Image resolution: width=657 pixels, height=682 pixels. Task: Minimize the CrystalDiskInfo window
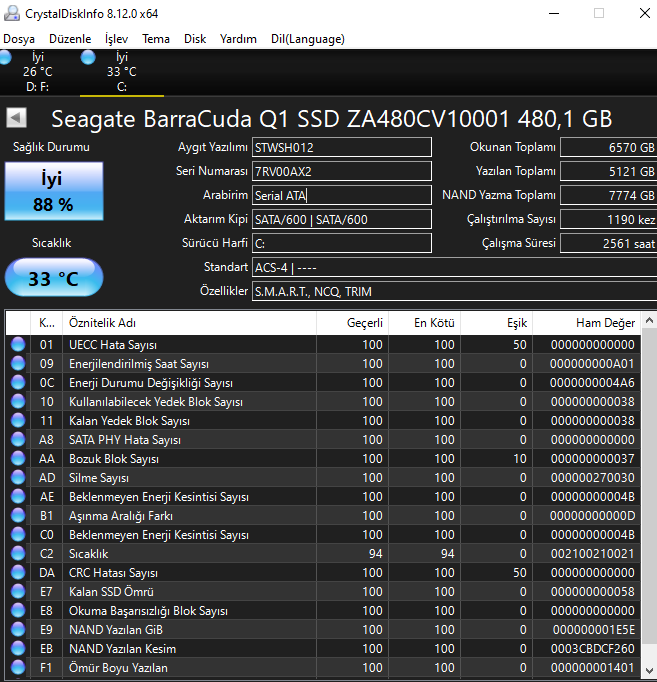(554, 13)
